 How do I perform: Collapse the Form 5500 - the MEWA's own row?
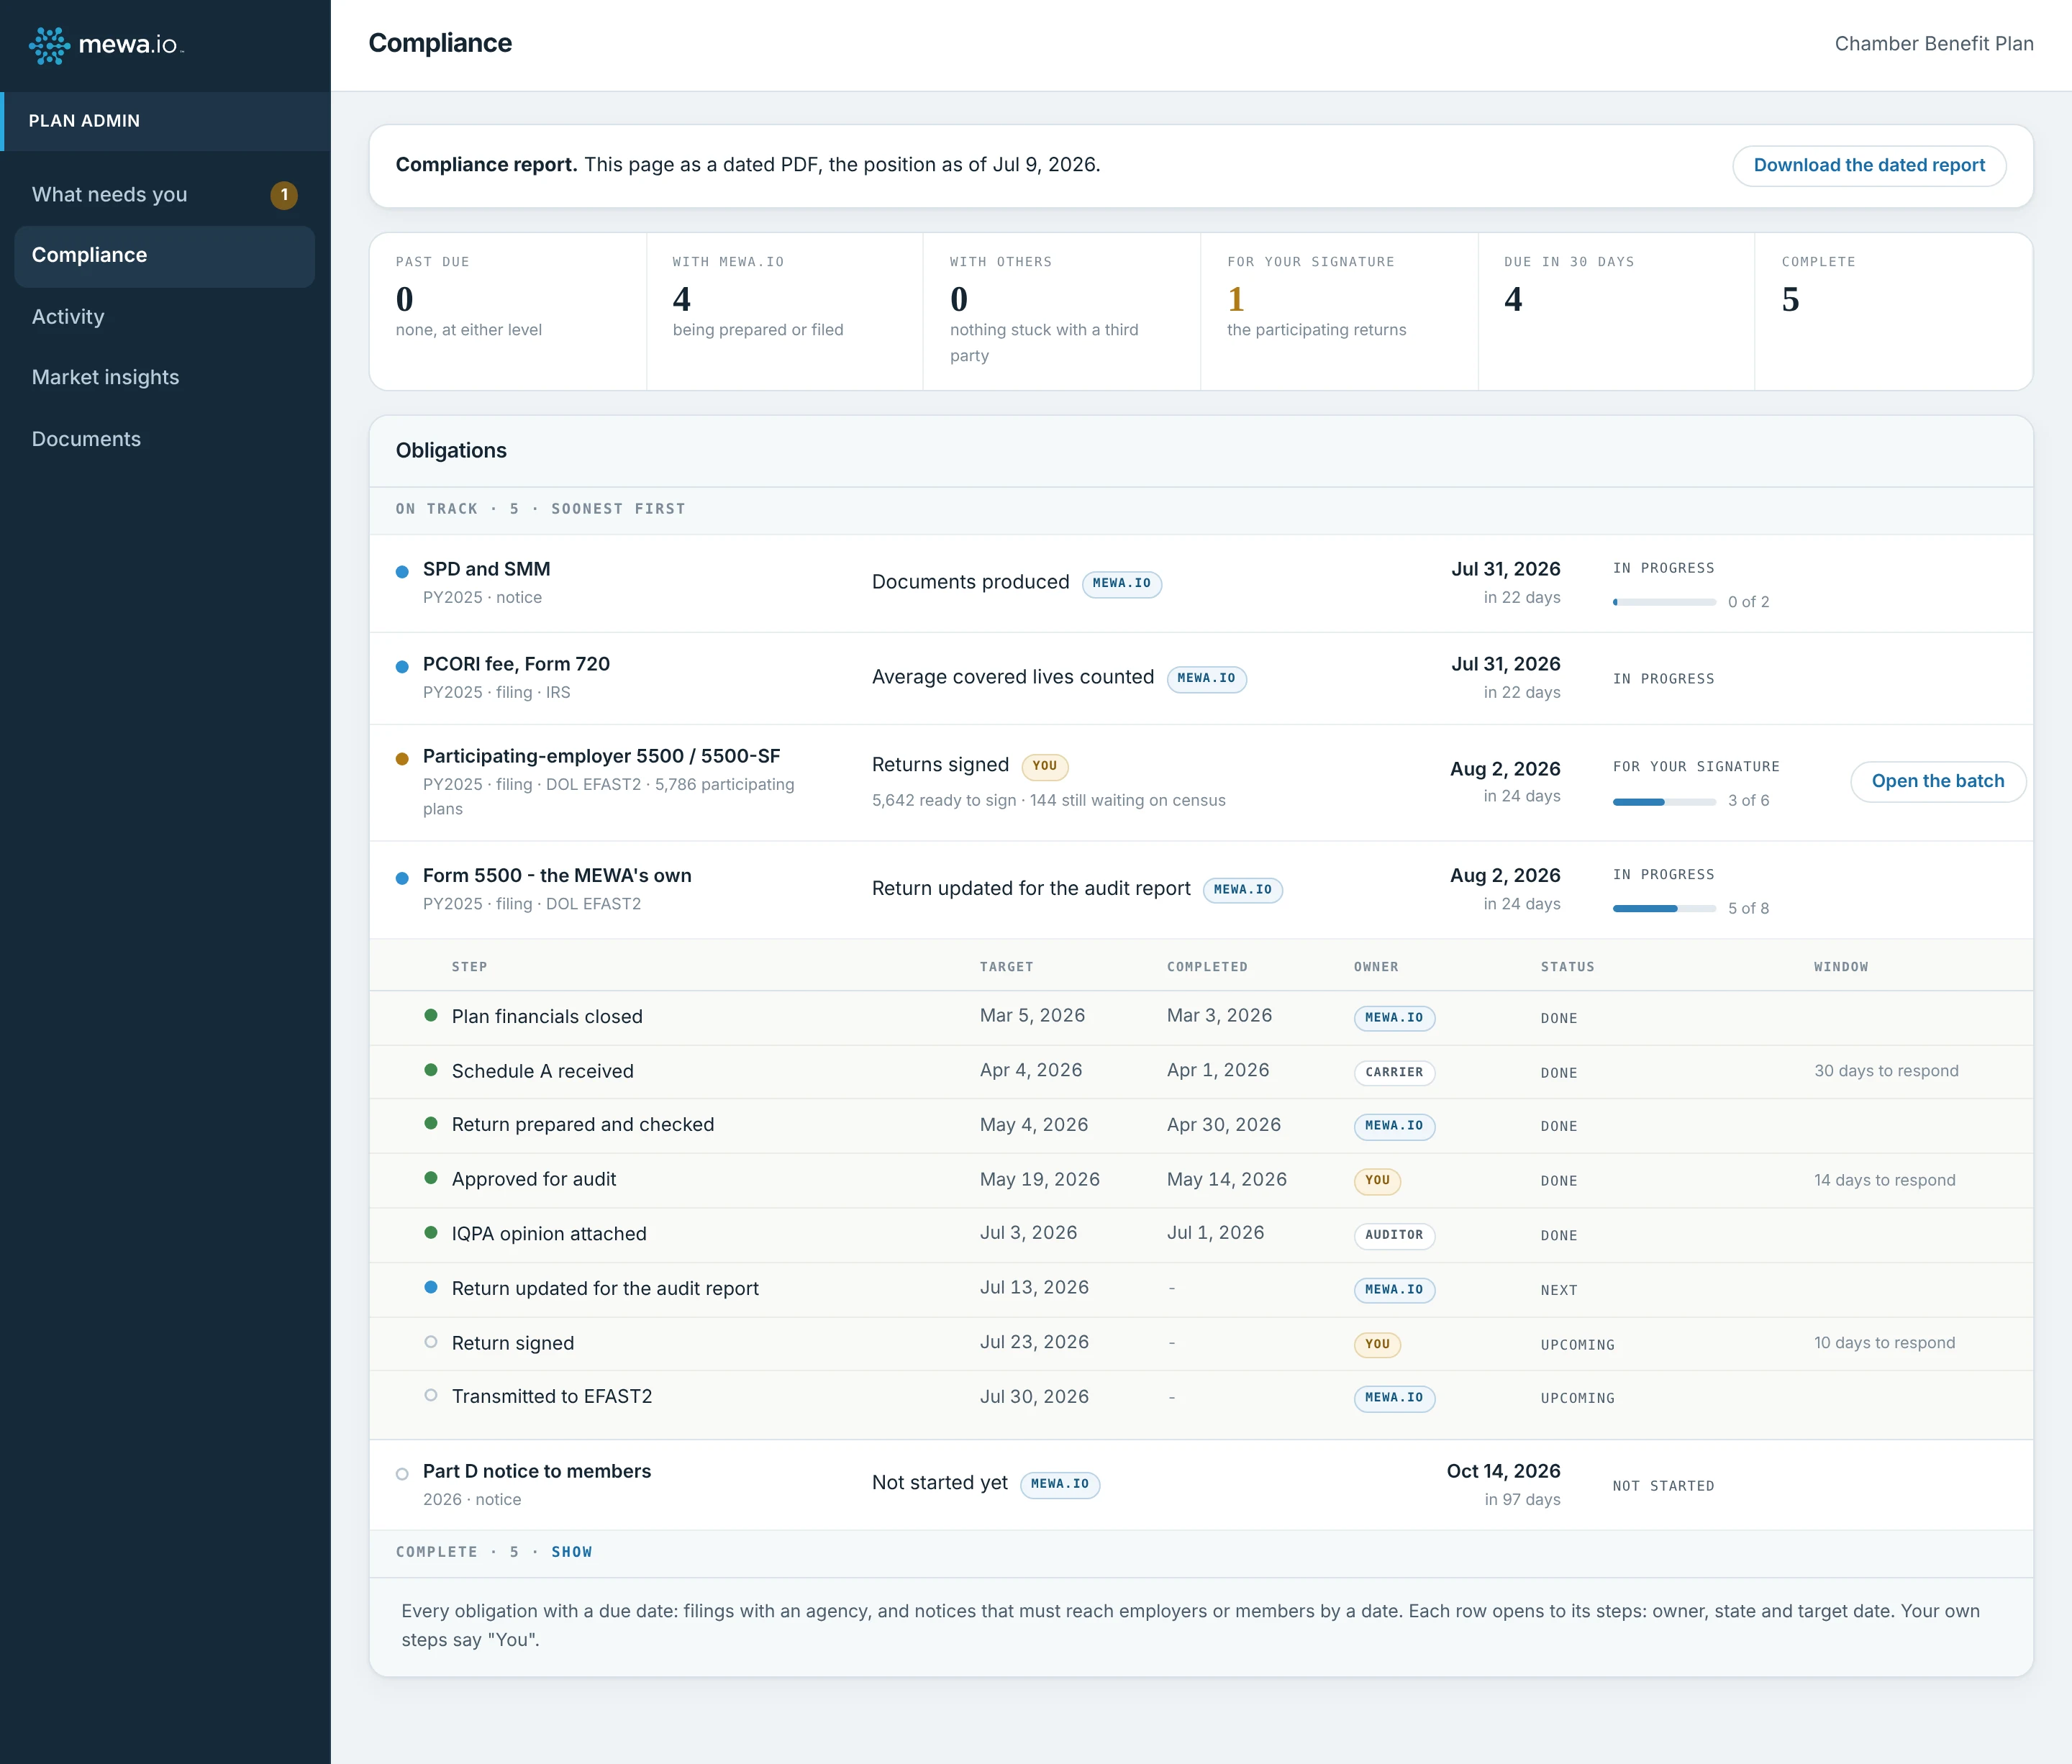[x=1201, y=889]
